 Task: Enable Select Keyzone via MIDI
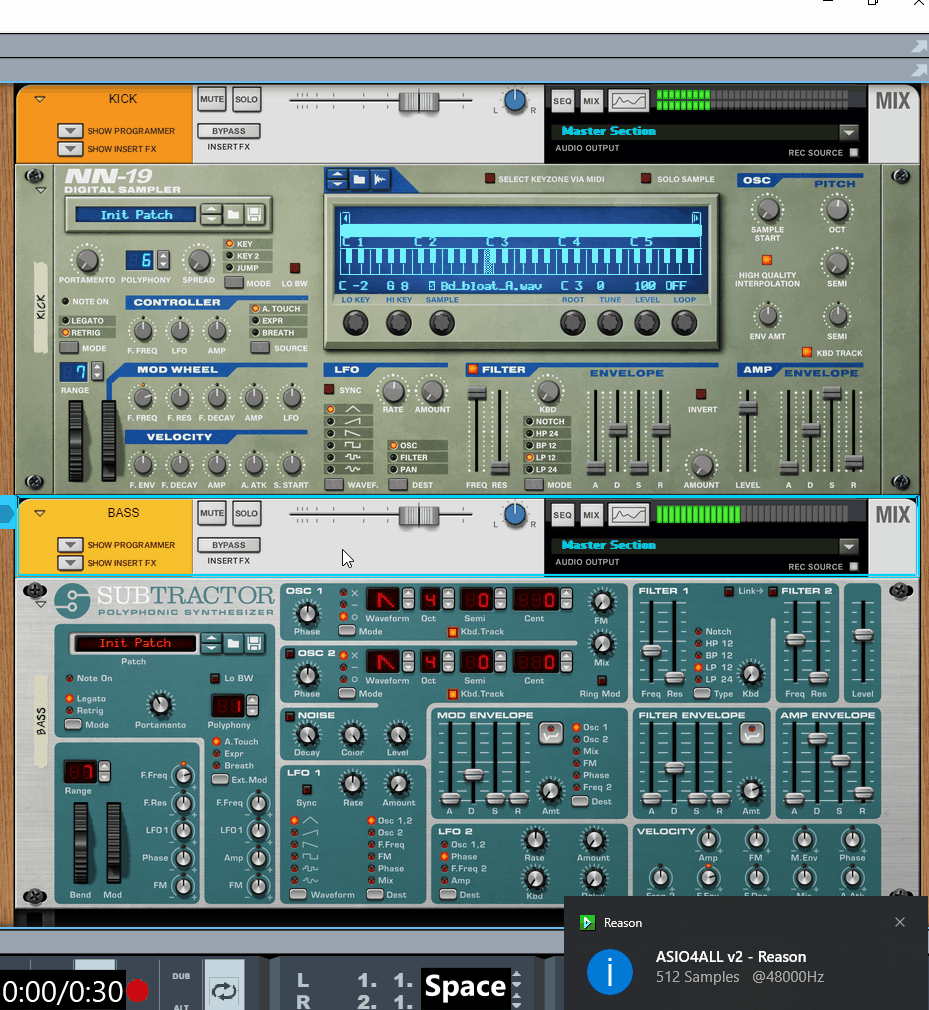[x=490, y=178]
